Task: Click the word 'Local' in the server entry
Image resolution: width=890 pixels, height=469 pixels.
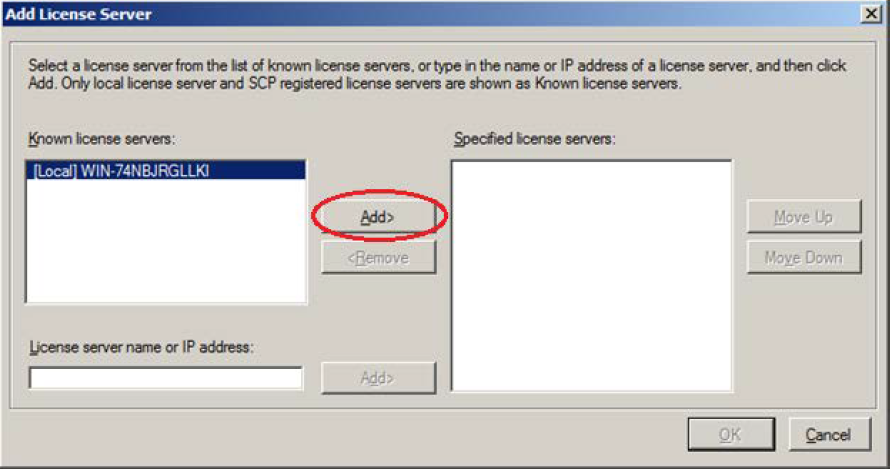Action: (55, 170)
